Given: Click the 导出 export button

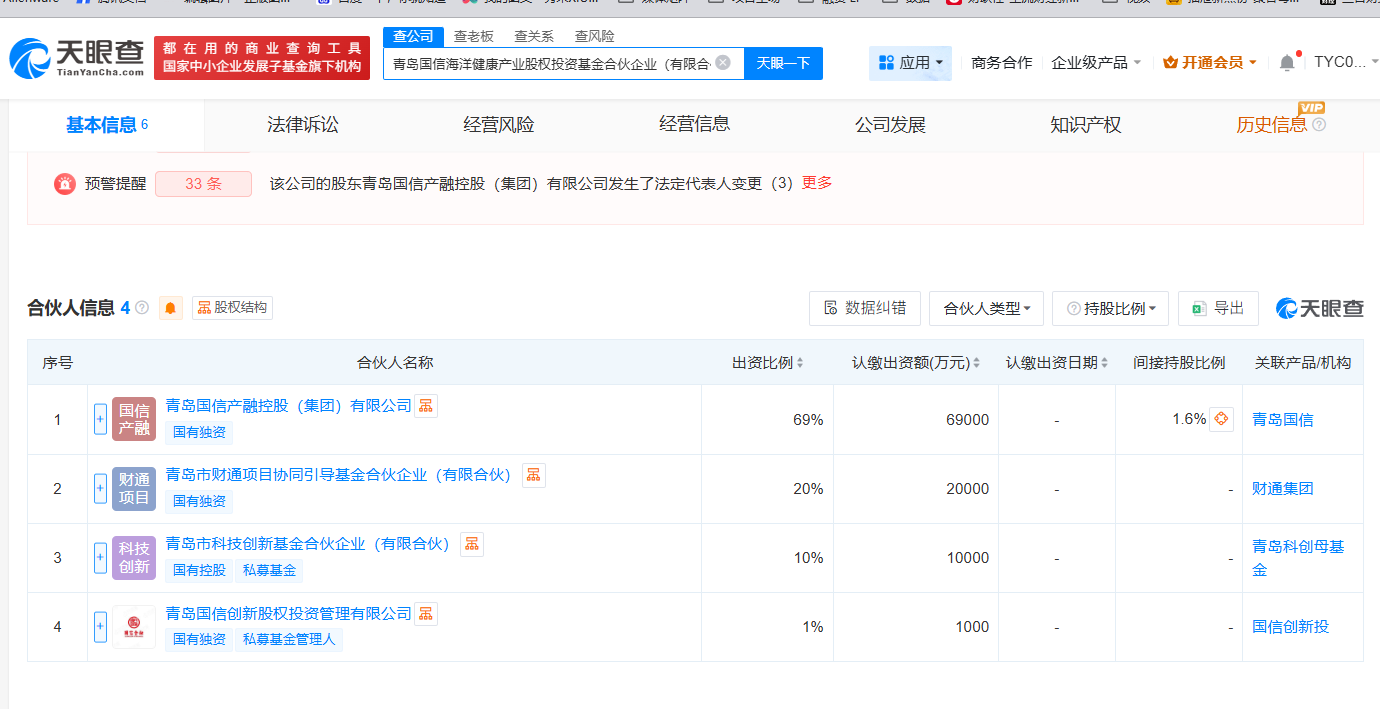Looking at the screenshot, I should 1218,308.
